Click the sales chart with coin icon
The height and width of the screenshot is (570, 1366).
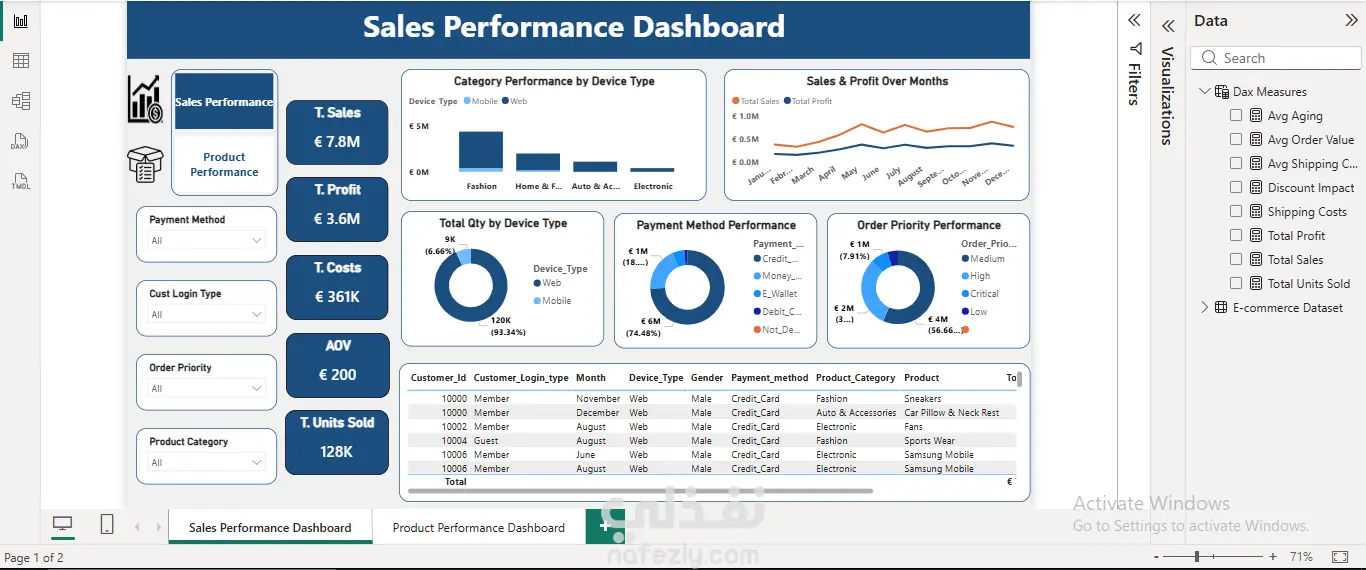point(145,99)
